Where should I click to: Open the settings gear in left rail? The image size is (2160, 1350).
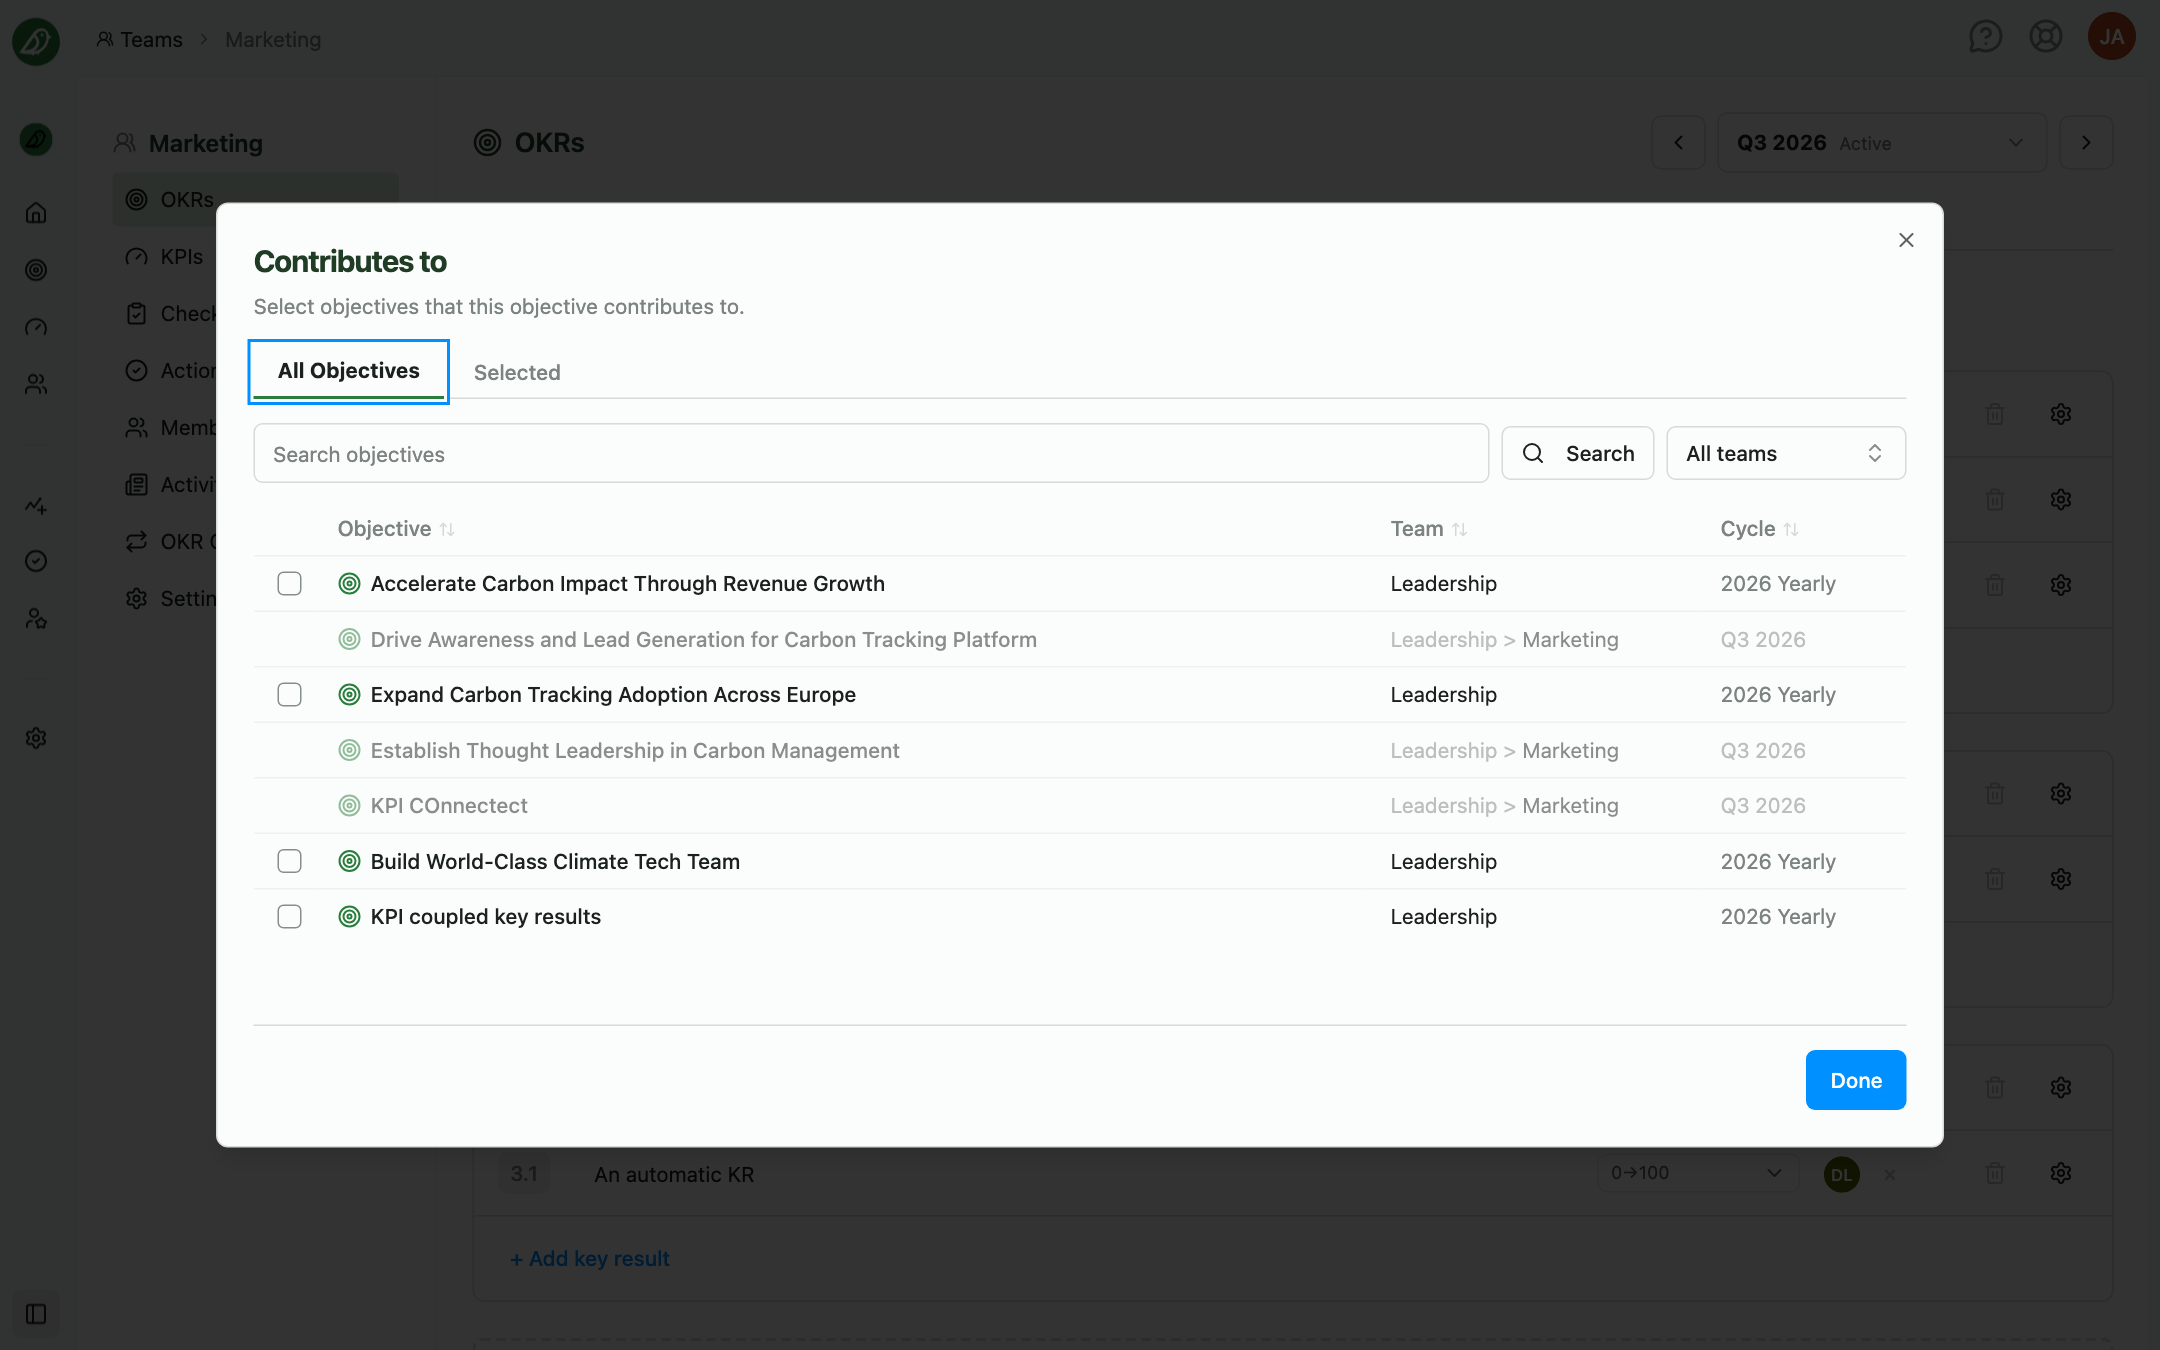click(x=36, y=738)
